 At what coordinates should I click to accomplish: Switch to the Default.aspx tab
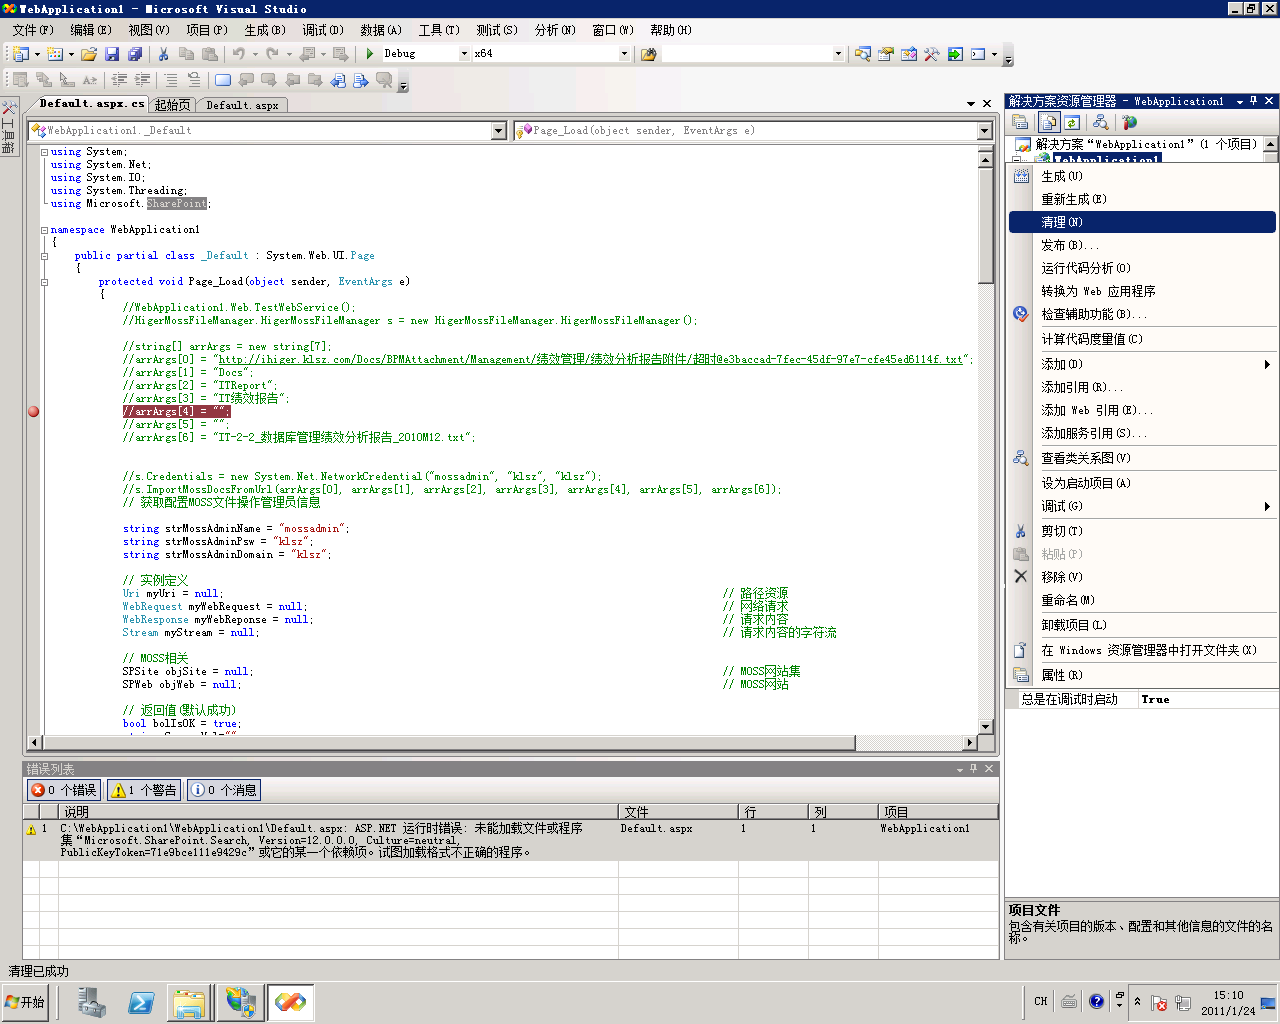coord(242,105)
